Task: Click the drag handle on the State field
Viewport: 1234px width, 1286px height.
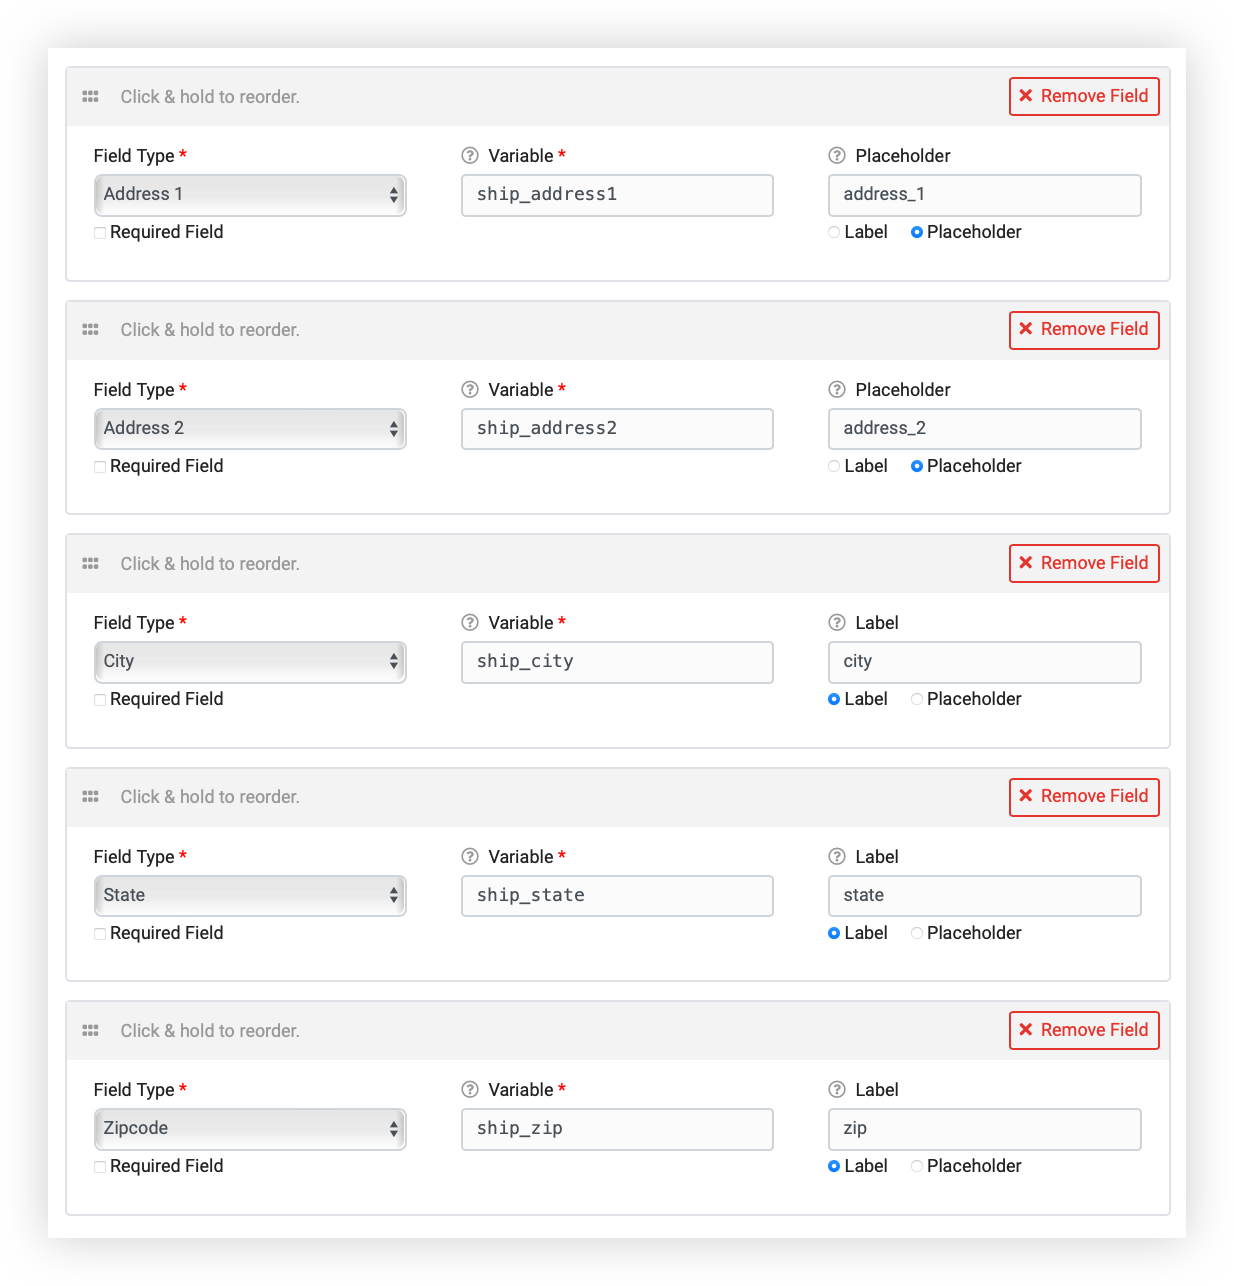Action: pos(90,797)
